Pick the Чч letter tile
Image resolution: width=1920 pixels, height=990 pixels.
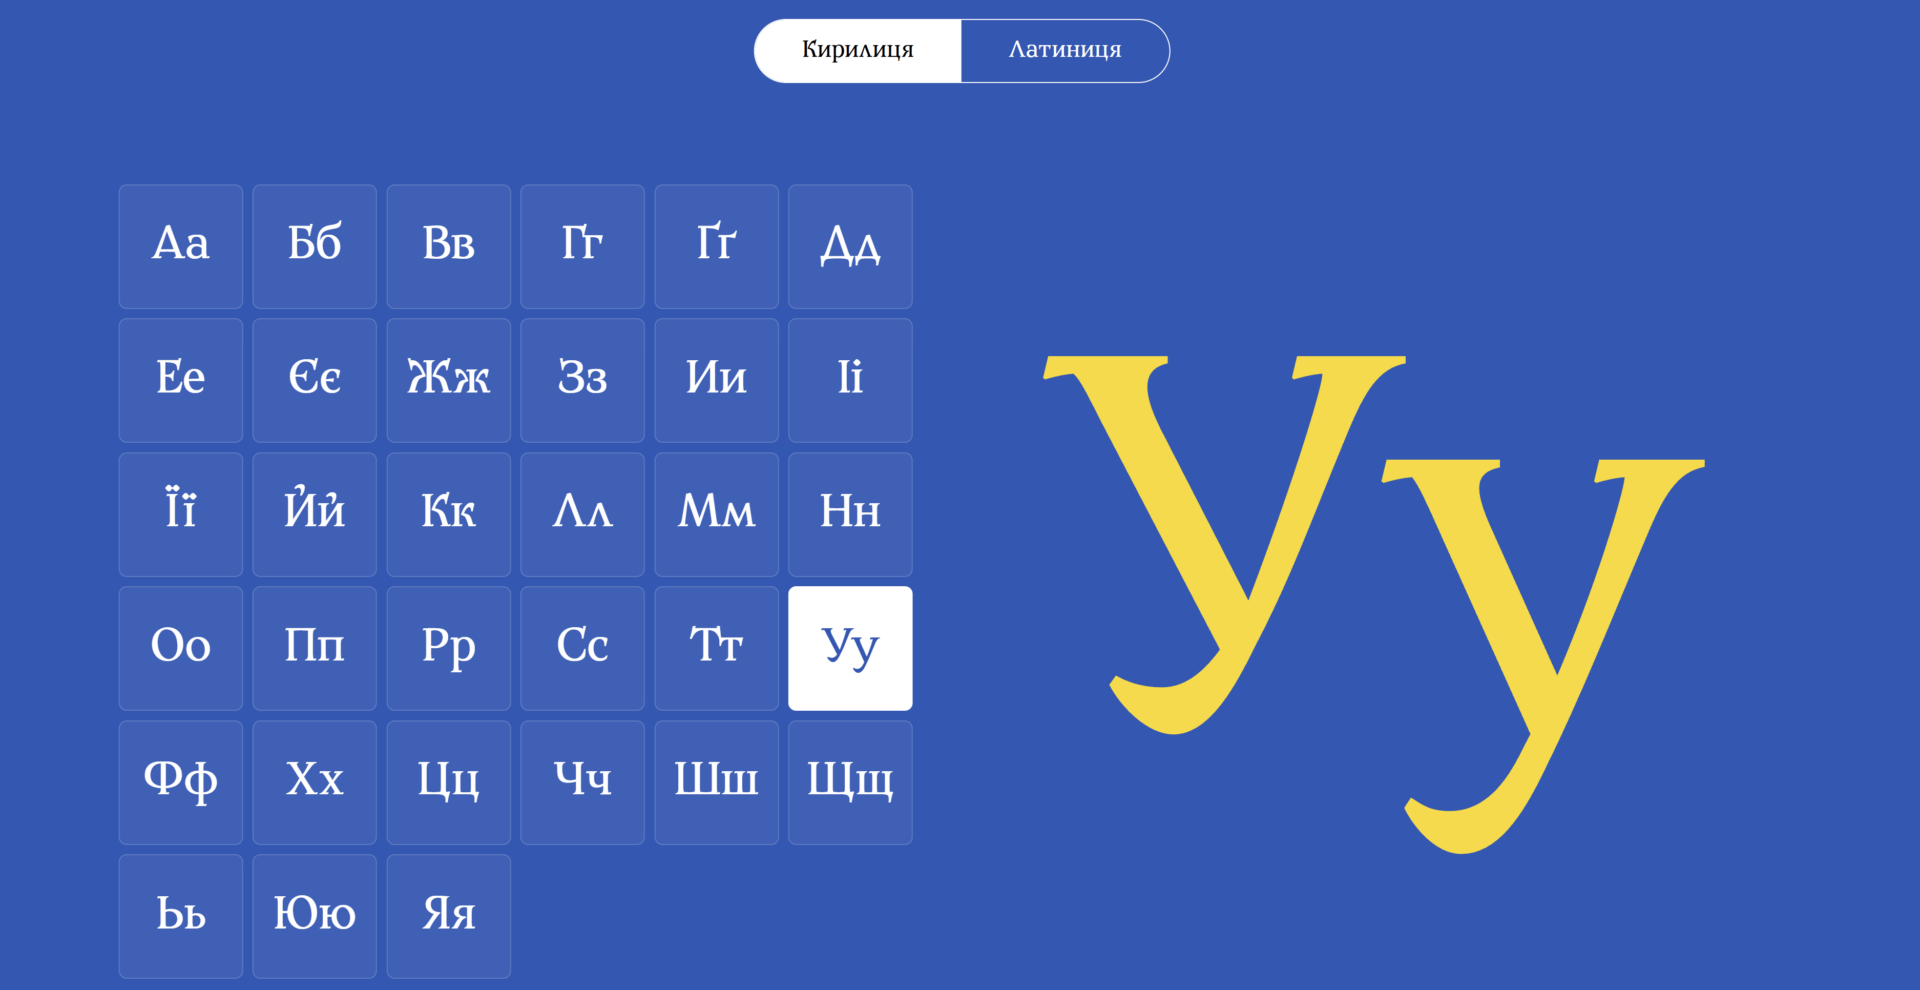(583, 782)
